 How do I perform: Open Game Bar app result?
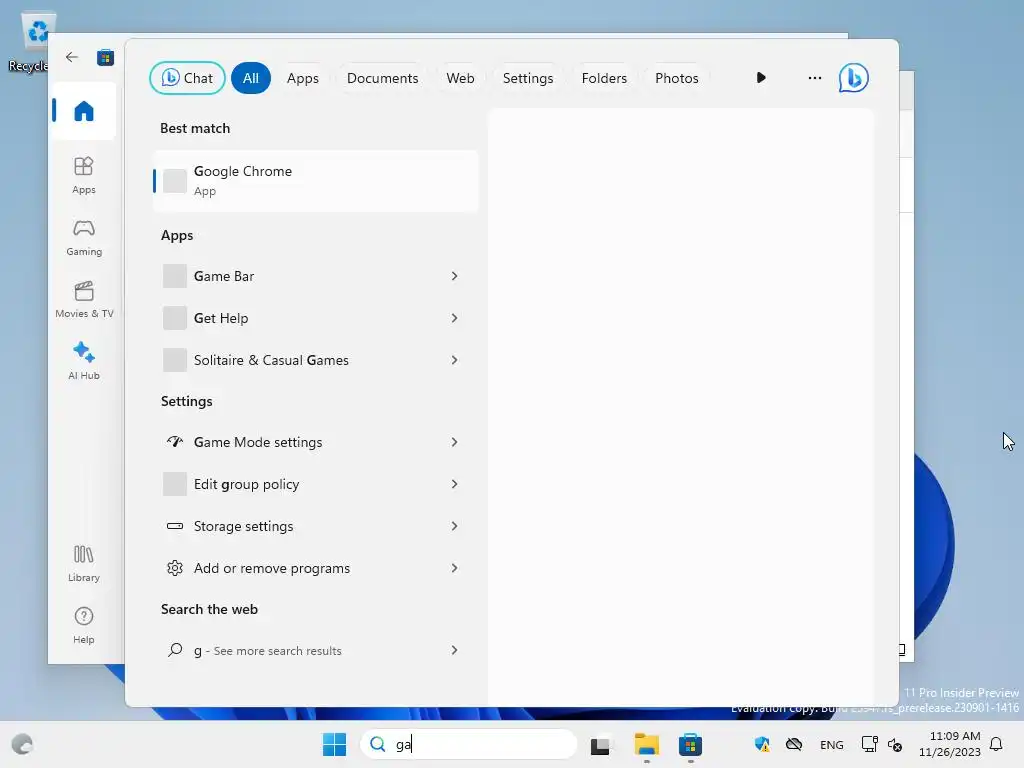click(x=315, y=276)
